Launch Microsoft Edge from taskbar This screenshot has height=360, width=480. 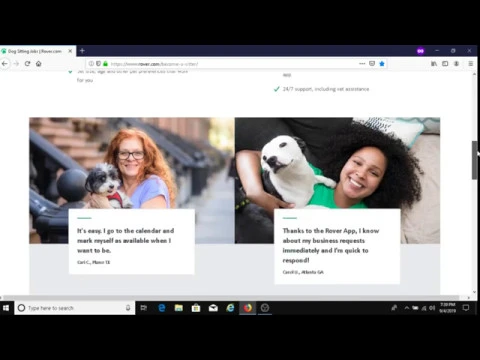coord(162,308)
